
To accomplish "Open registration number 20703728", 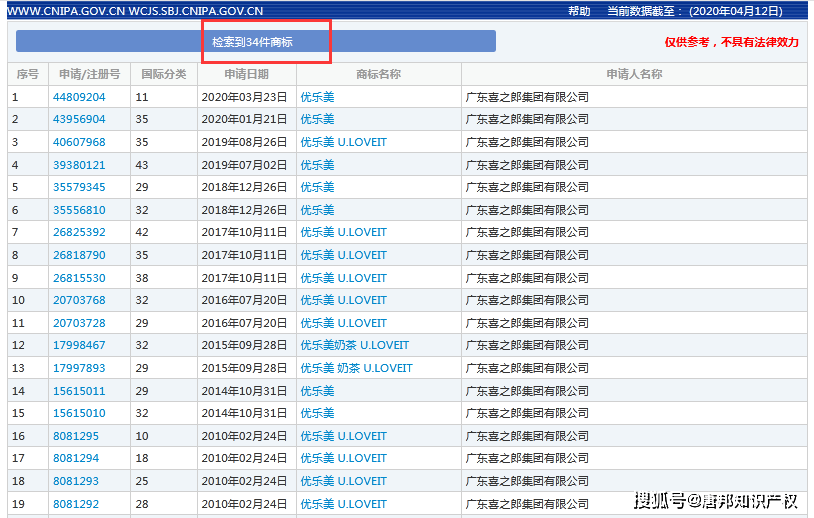I will tap(79, 323).
